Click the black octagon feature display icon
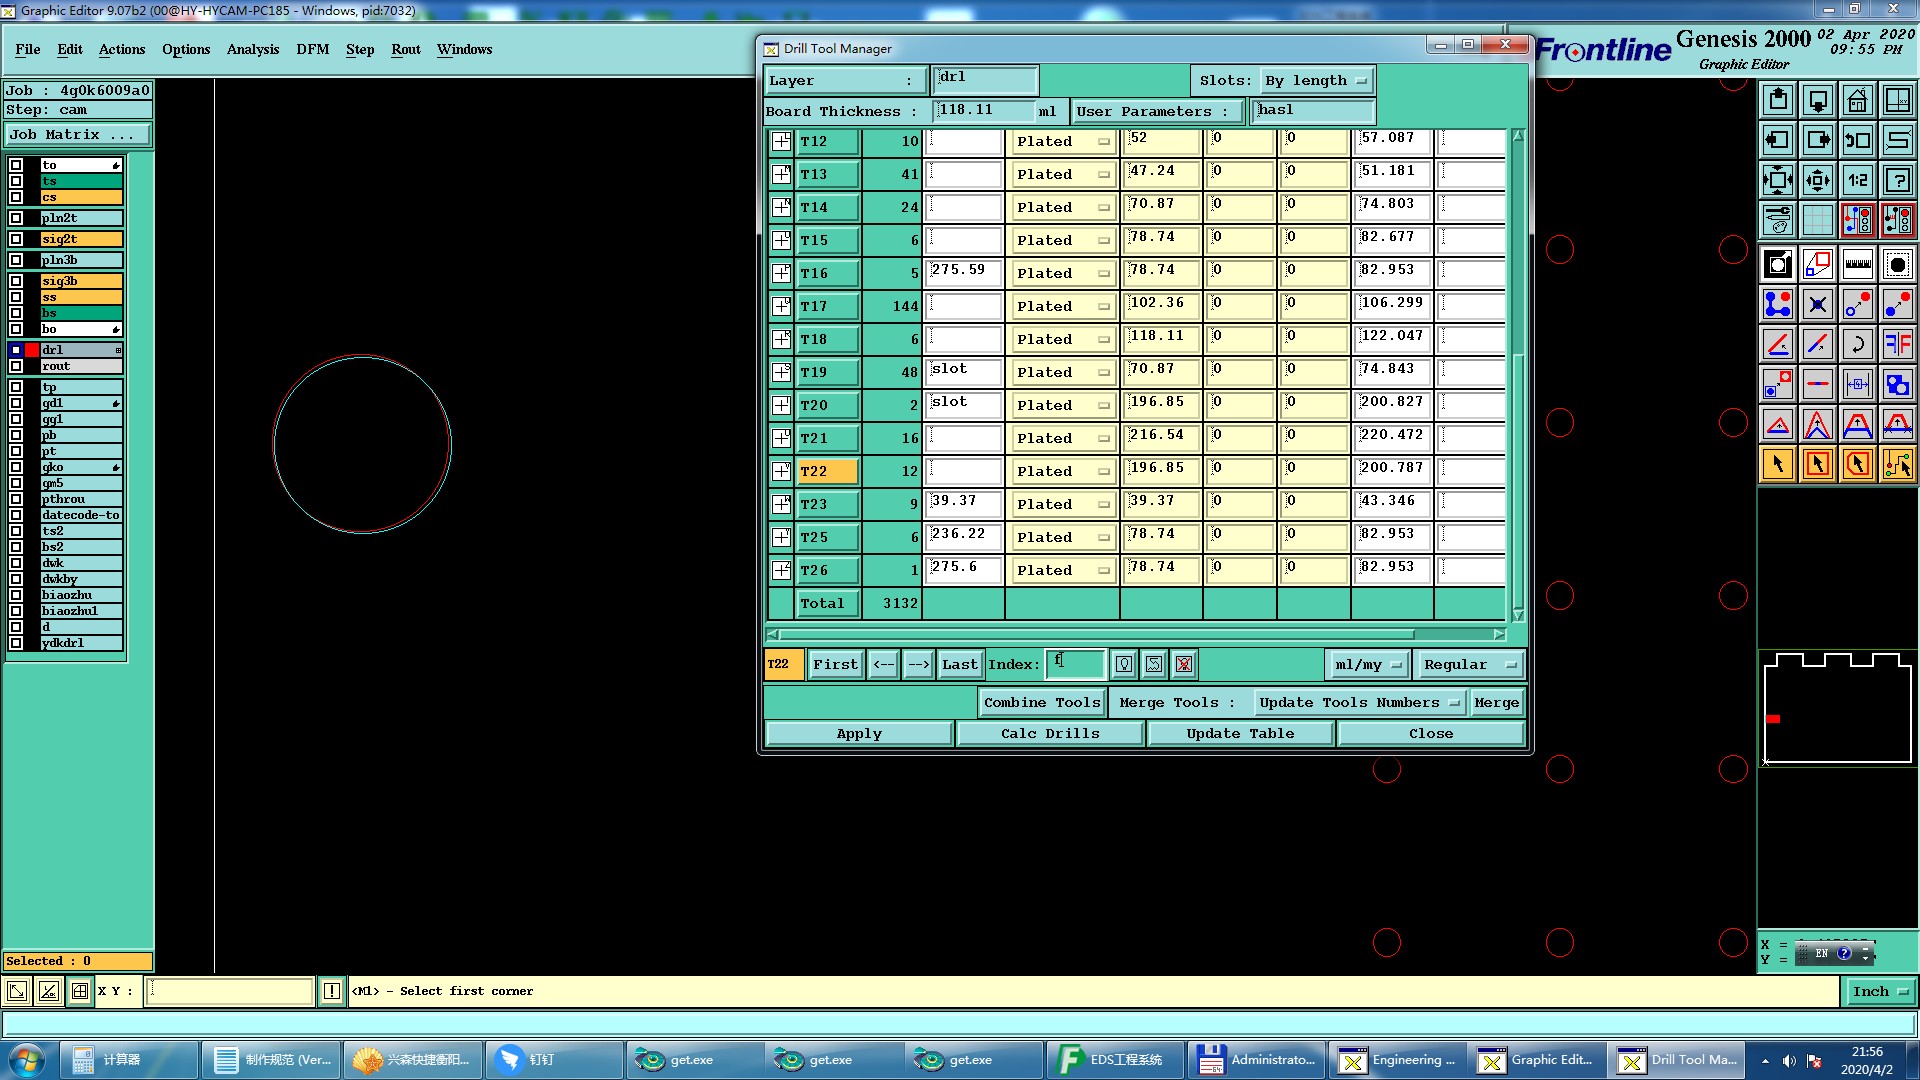 point(1898,265)
